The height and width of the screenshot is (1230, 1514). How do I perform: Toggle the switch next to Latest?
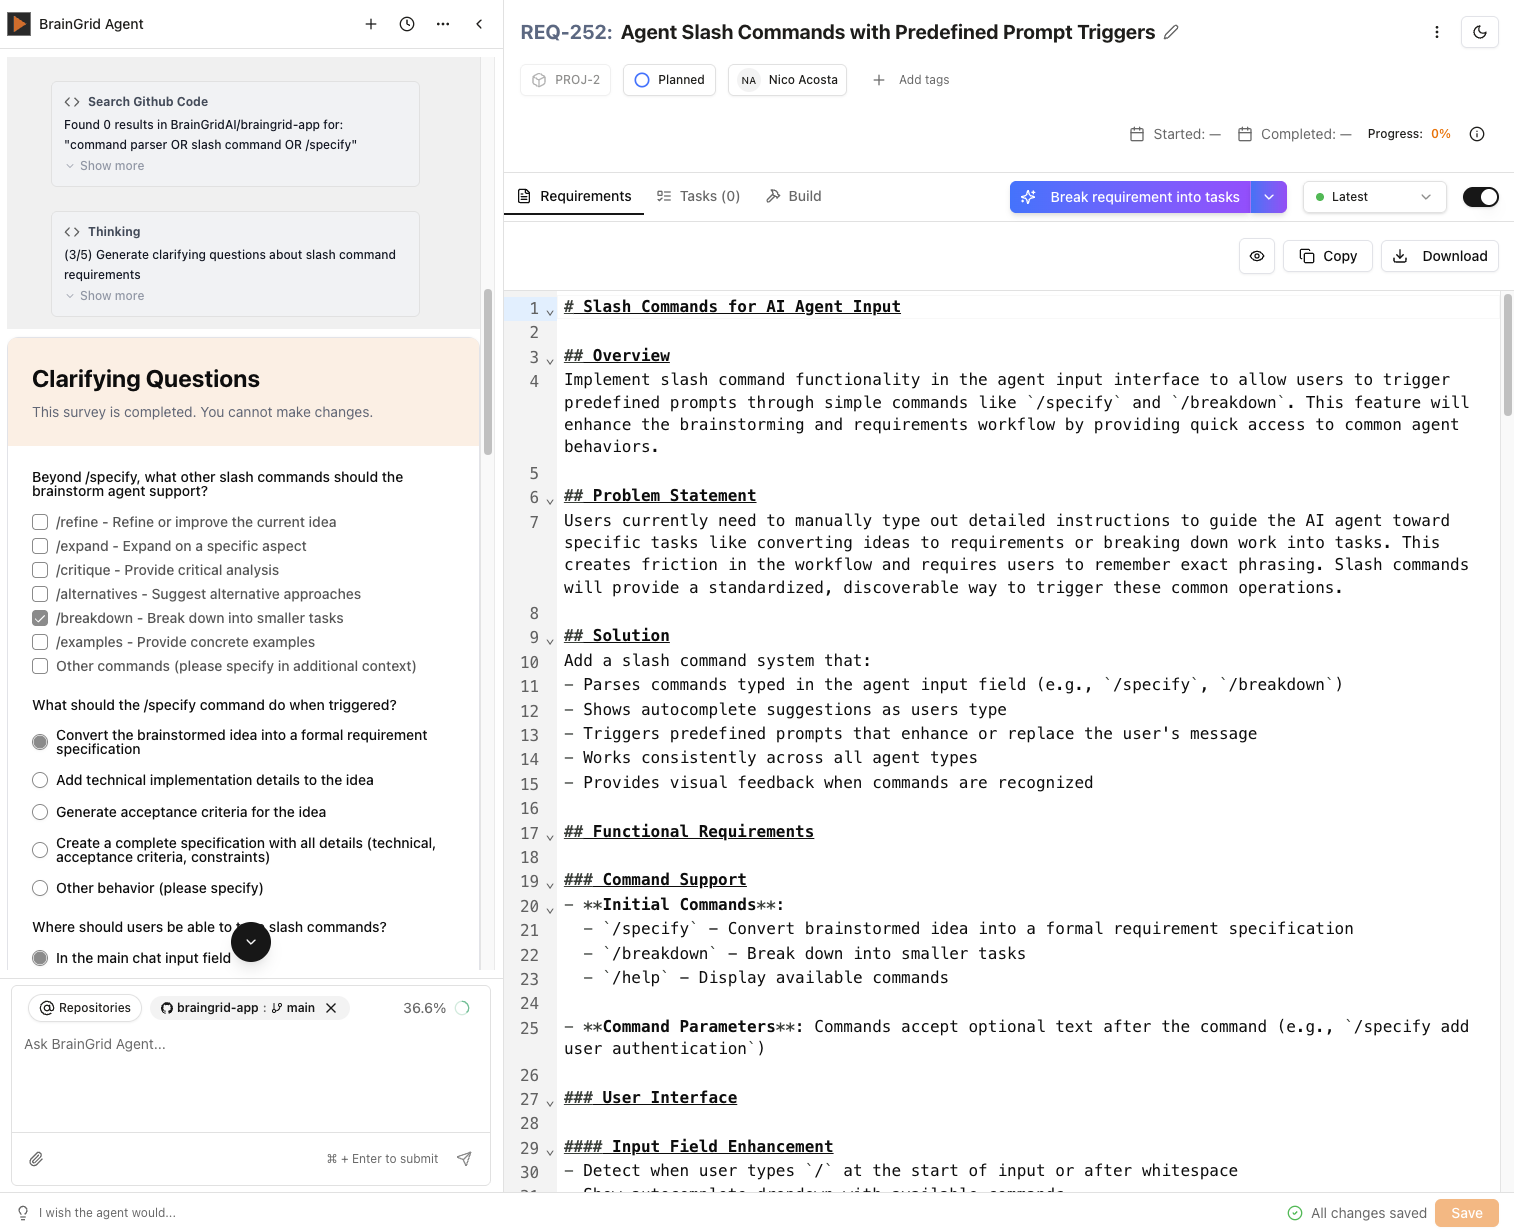[1480, 197]
